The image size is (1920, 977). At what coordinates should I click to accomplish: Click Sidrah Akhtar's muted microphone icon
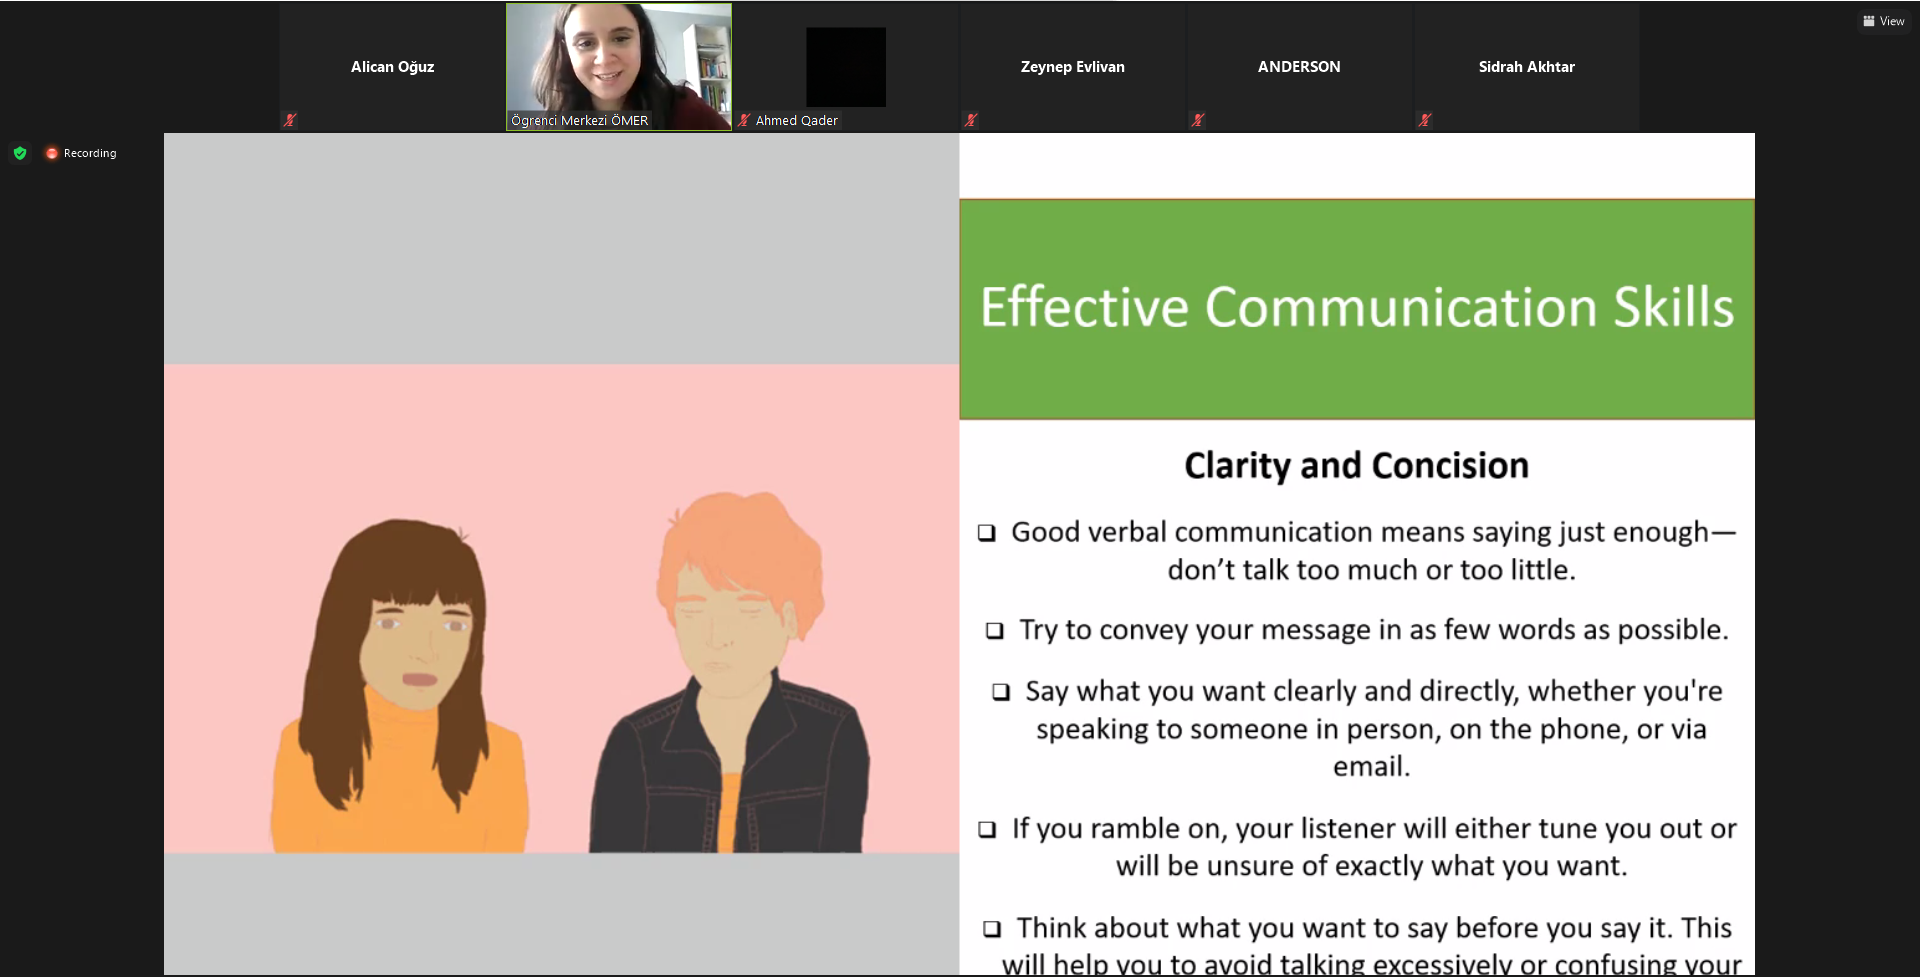click(x=1425, y=120)
